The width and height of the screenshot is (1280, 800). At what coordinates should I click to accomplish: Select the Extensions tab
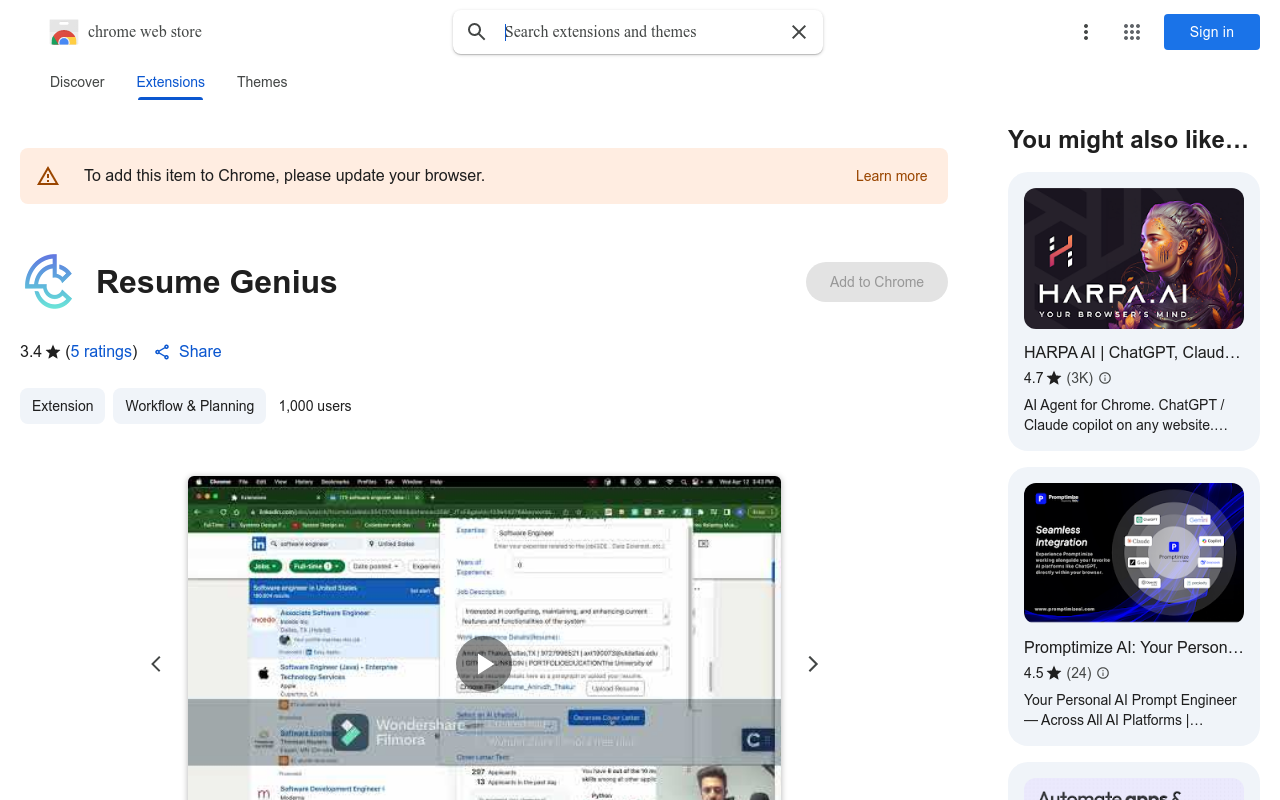pyautogui.click(x=171, y=82)
